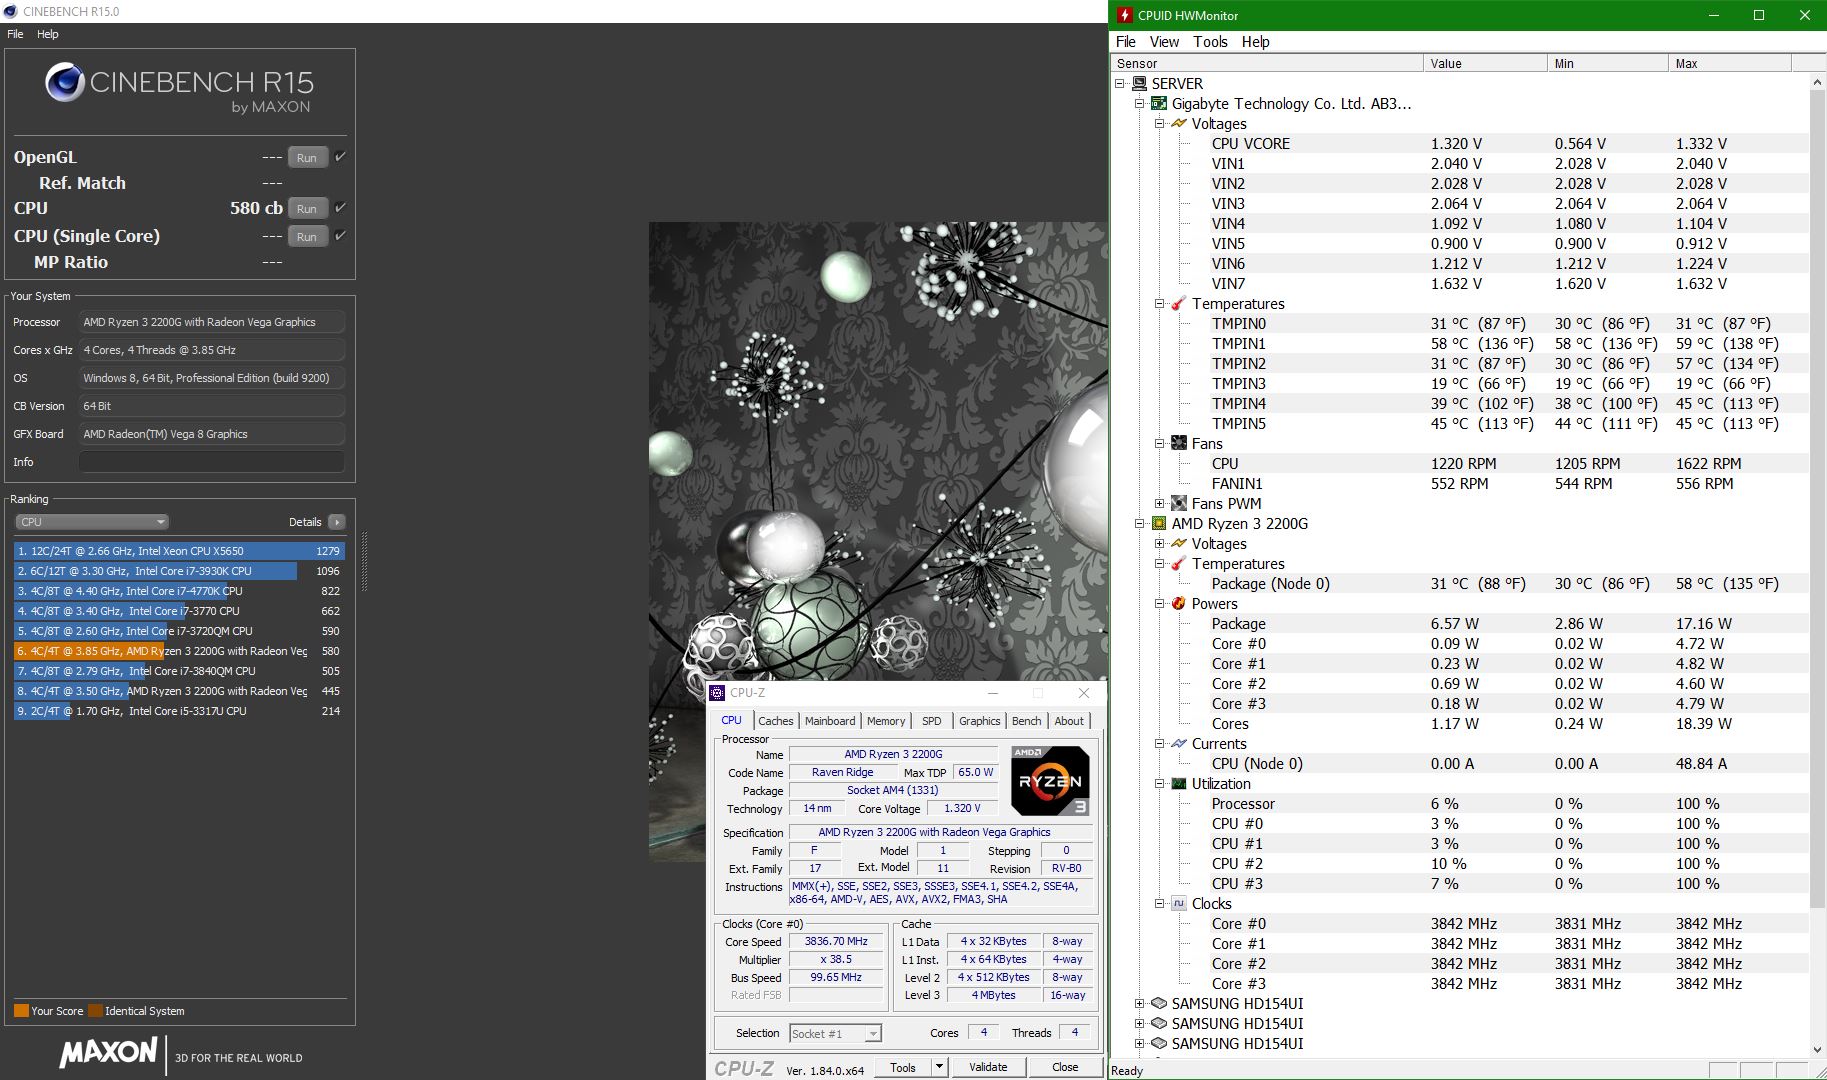Open Cinebench File menu
This screenshot has width=1827, height=1080.
(15, 34)
